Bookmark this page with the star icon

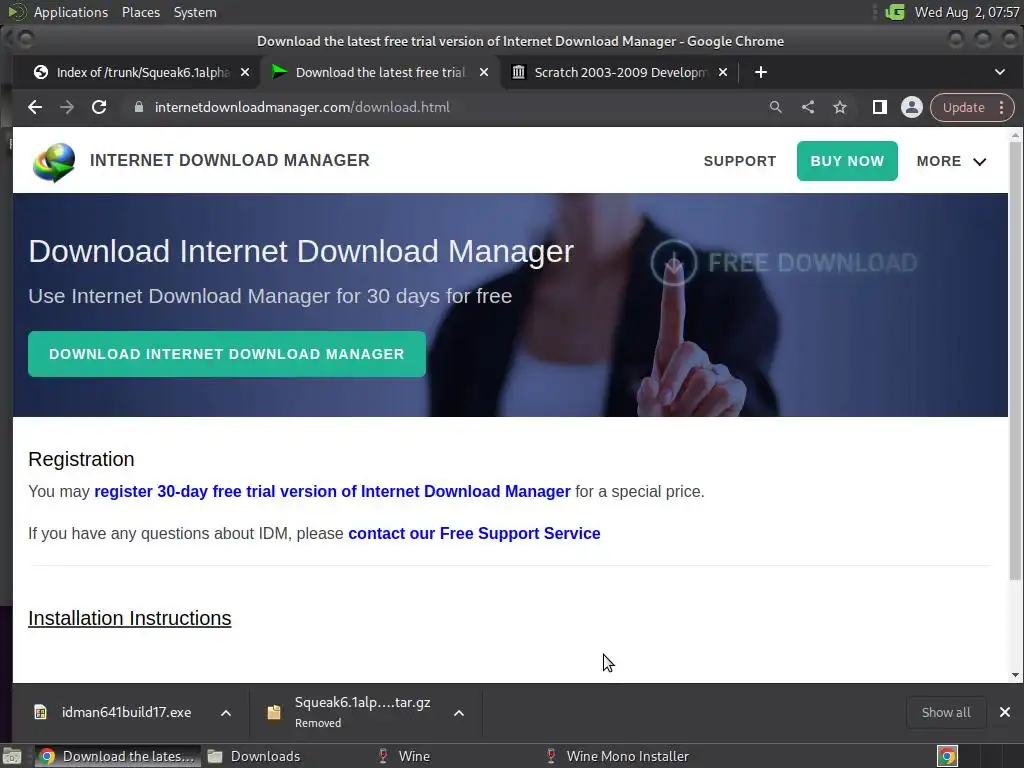tap(840, 107)
